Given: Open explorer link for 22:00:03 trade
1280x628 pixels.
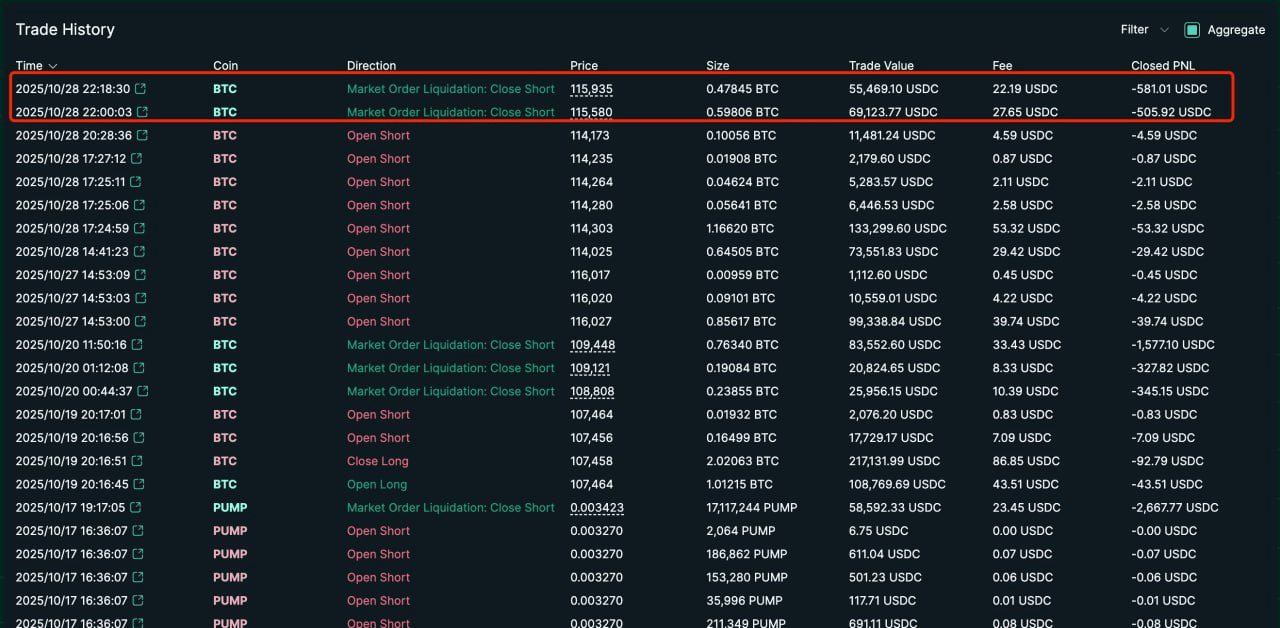Looking at the screenshot, I should pos(142,112).
